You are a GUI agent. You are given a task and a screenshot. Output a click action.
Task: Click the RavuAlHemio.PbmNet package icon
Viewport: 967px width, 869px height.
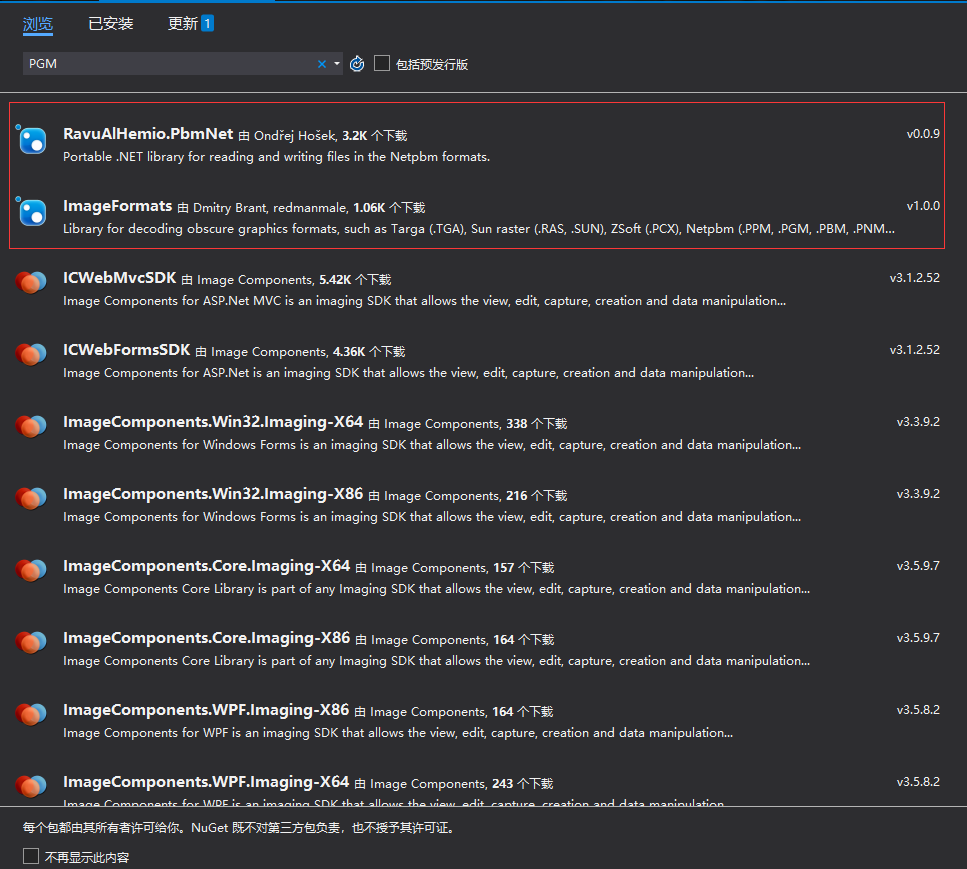pos(31,141)
